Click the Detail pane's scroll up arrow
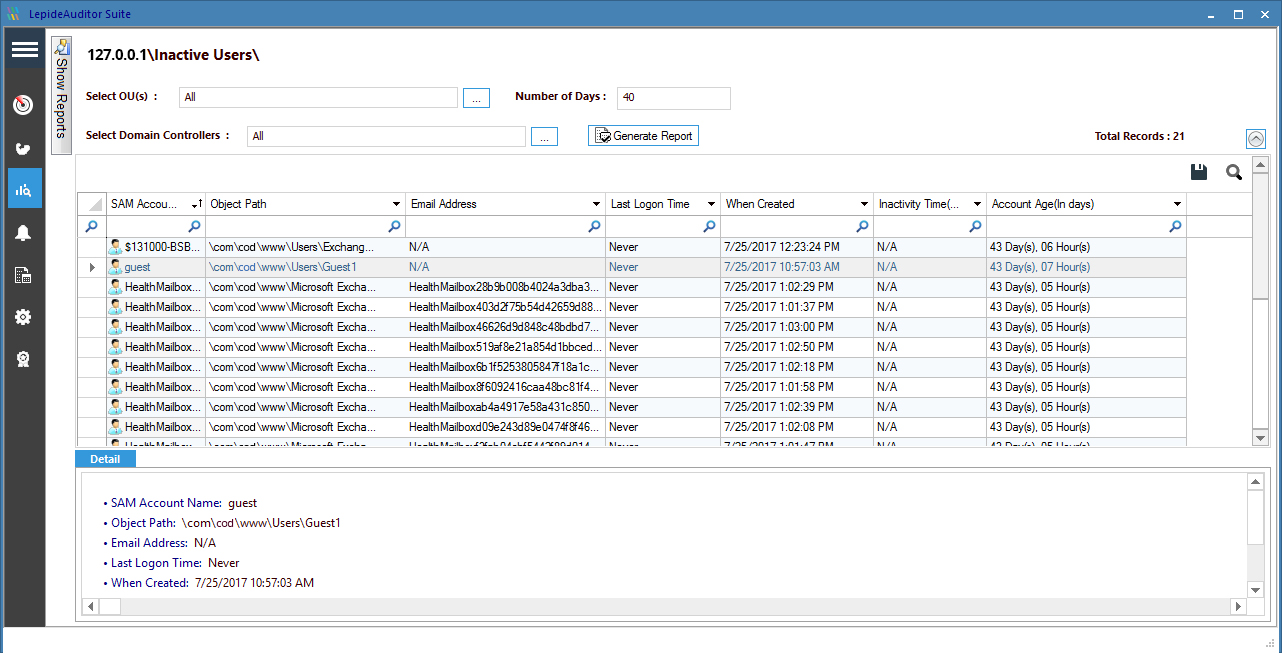 pyautogui.click(x=1255, y=483)
